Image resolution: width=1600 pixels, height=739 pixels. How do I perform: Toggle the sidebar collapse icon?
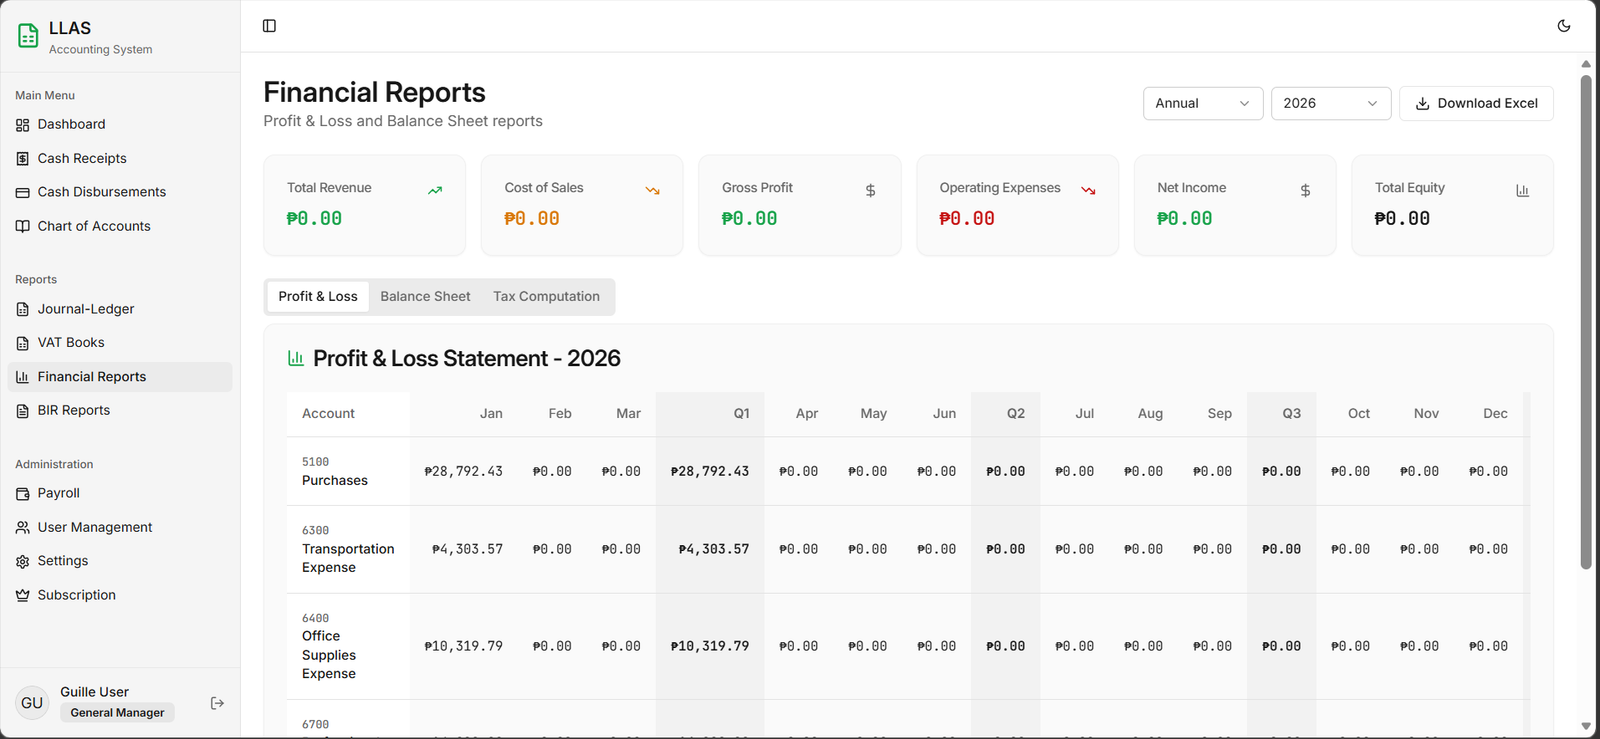[269, 26]
